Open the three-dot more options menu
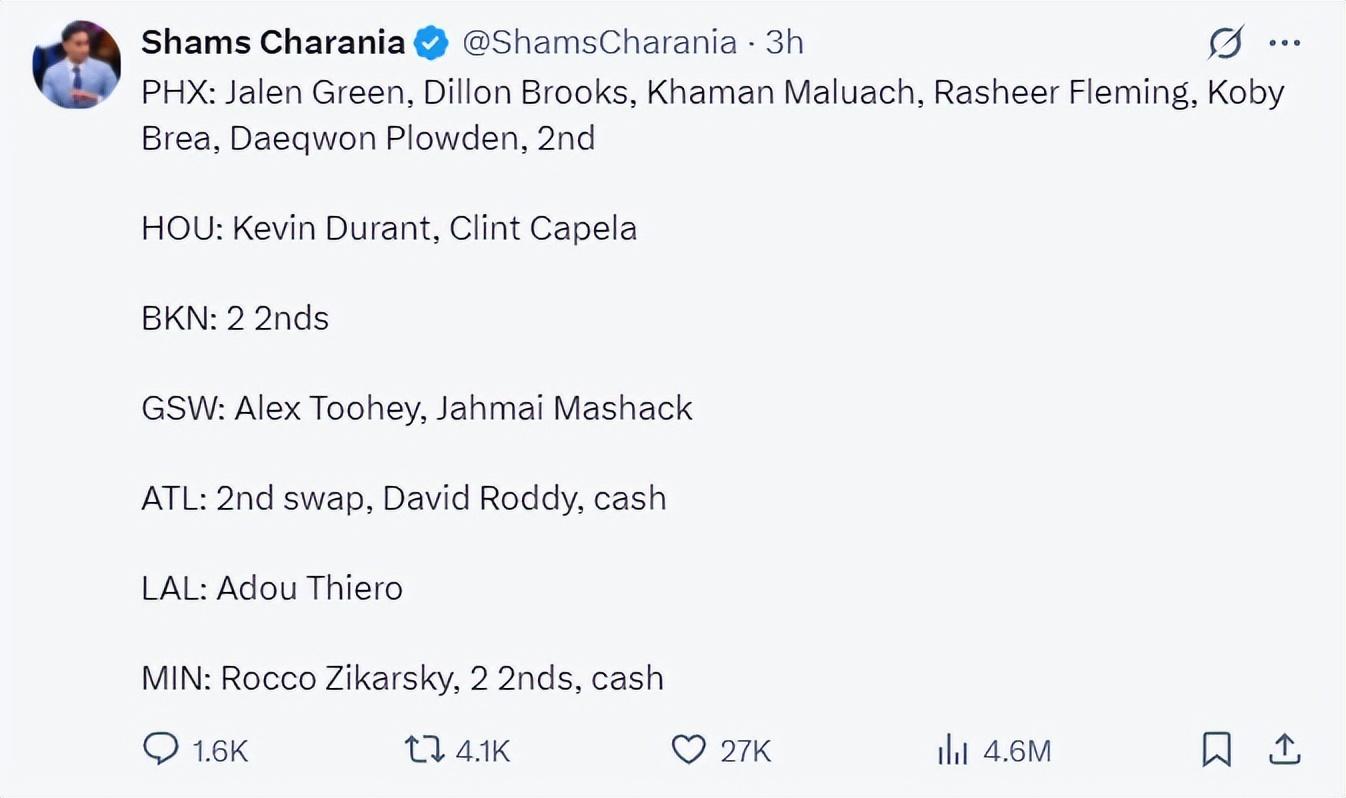Viewport: 1346px width, 798px height. (x=1284, y=43)
